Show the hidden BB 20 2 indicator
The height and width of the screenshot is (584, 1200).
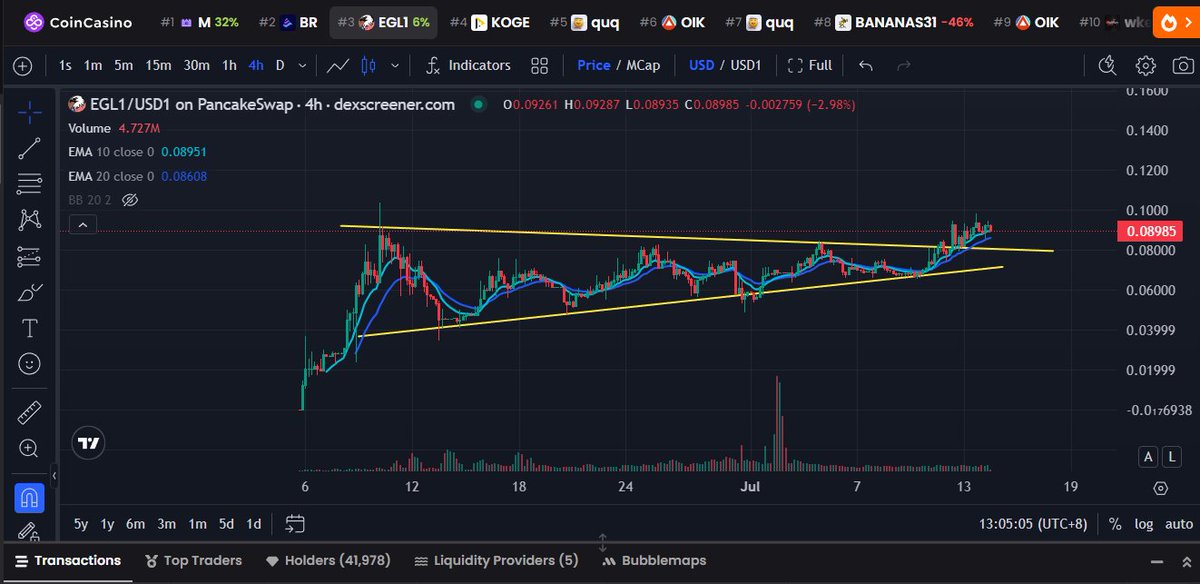click(x=129, y=200)
